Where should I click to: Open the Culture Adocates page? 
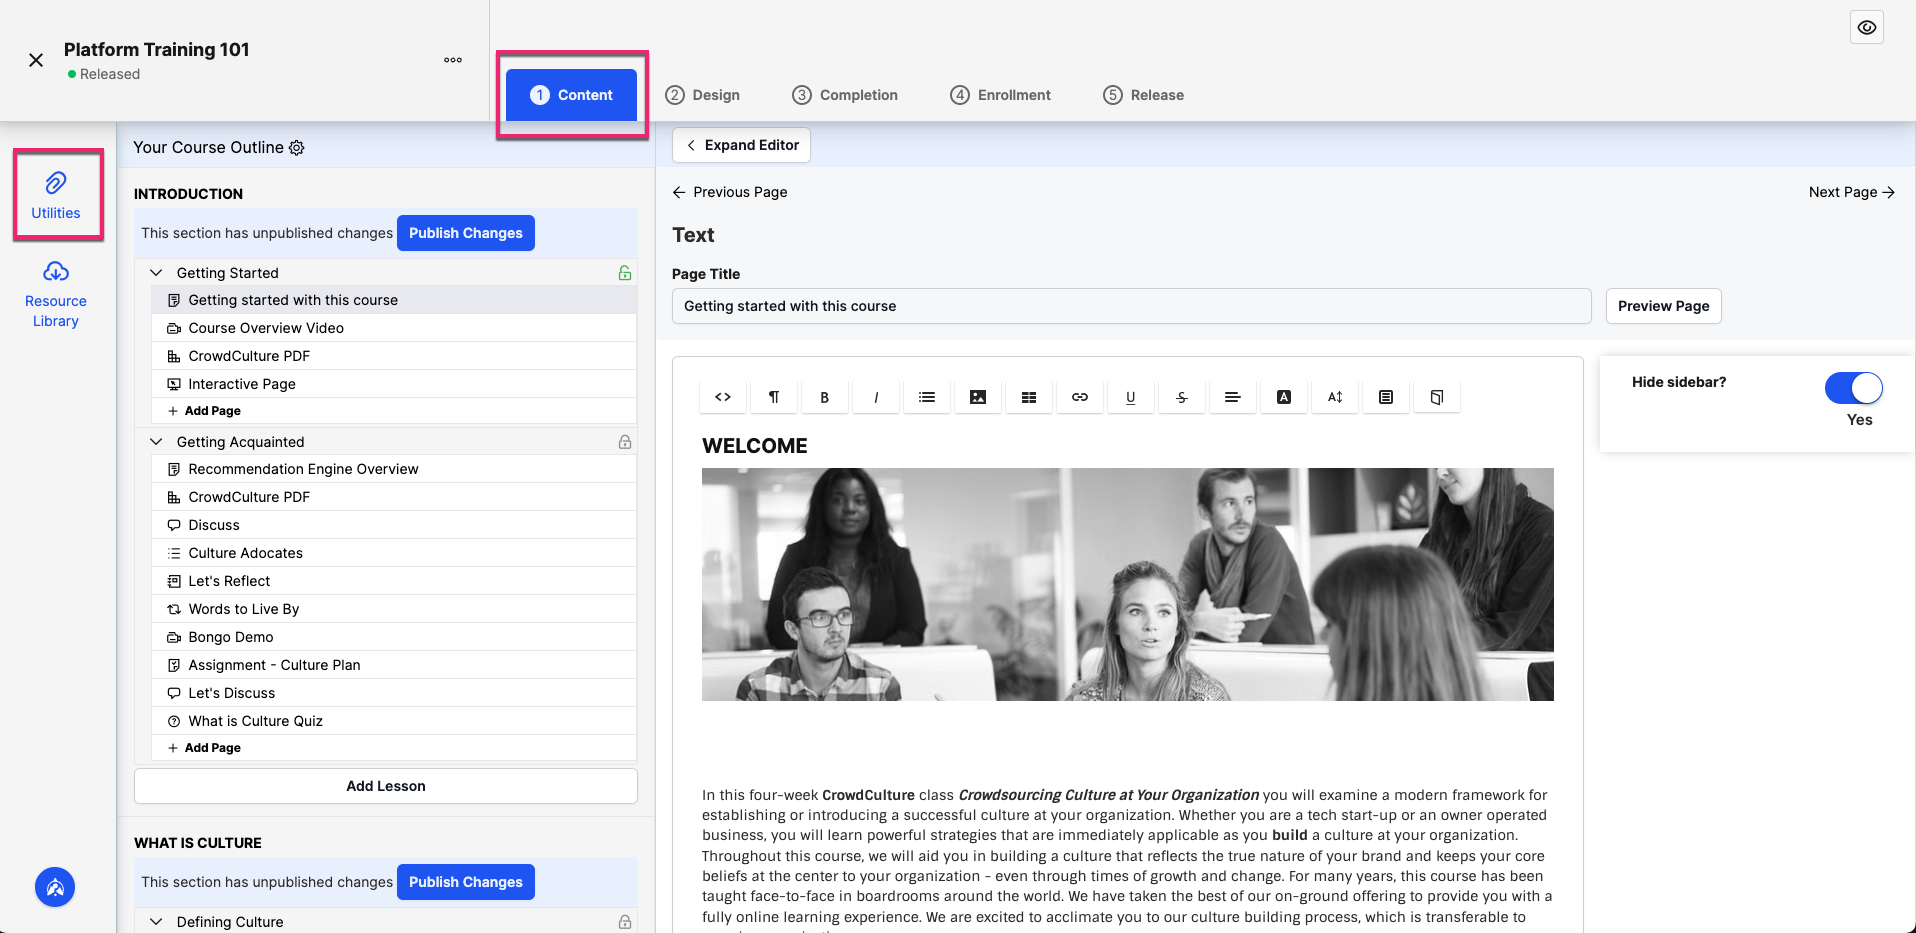[394, 553]
